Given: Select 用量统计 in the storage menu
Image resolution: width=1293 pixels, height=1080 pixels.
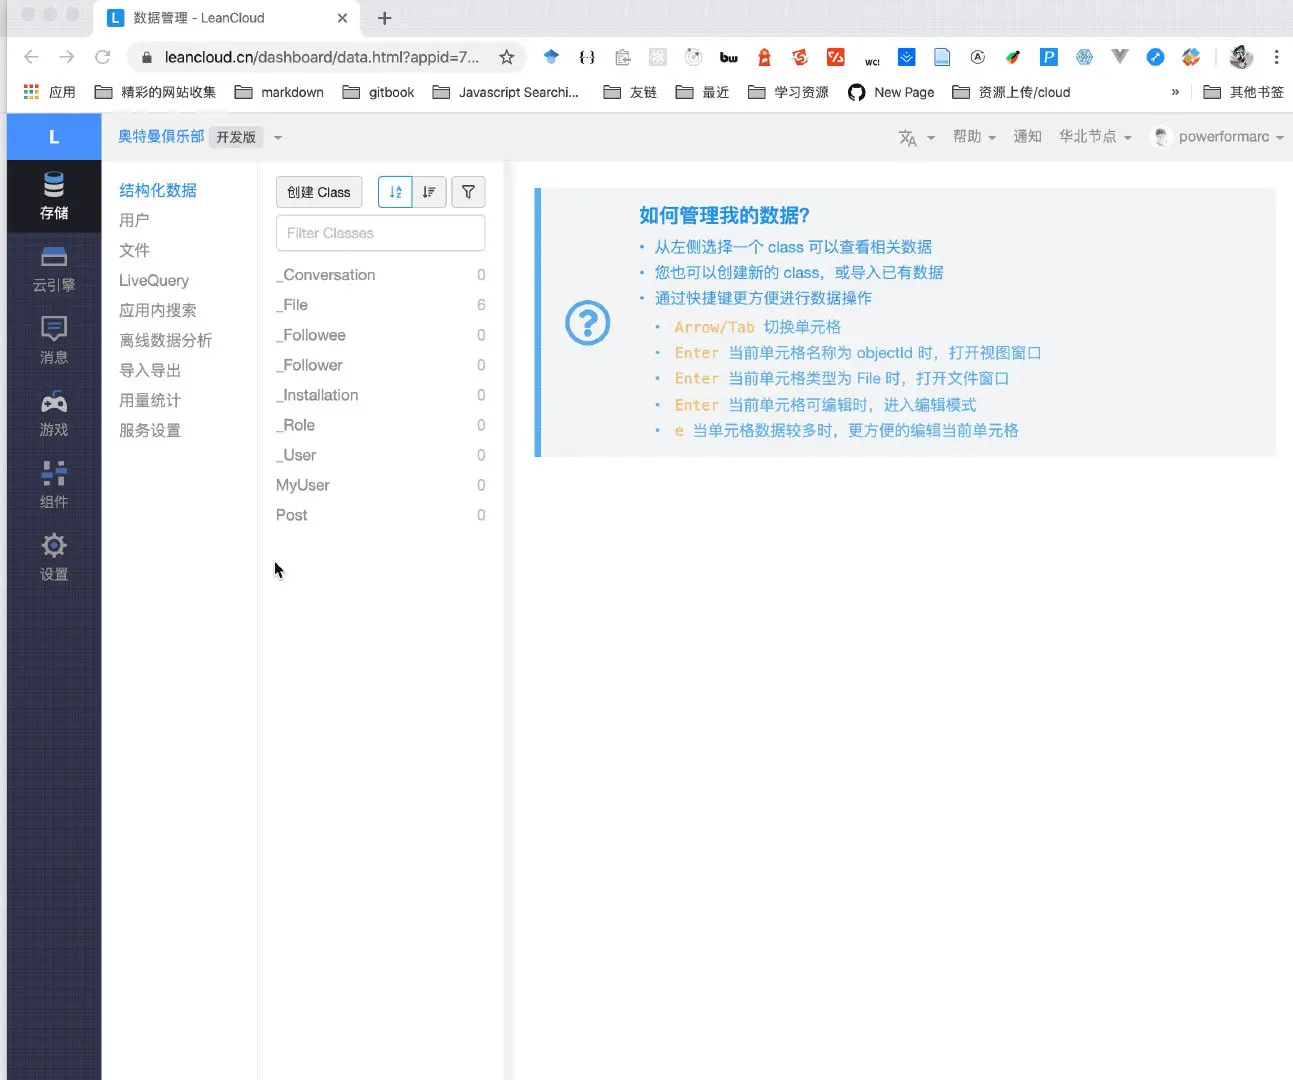Looking at the screenshot, I should click(x=150, y=400).
